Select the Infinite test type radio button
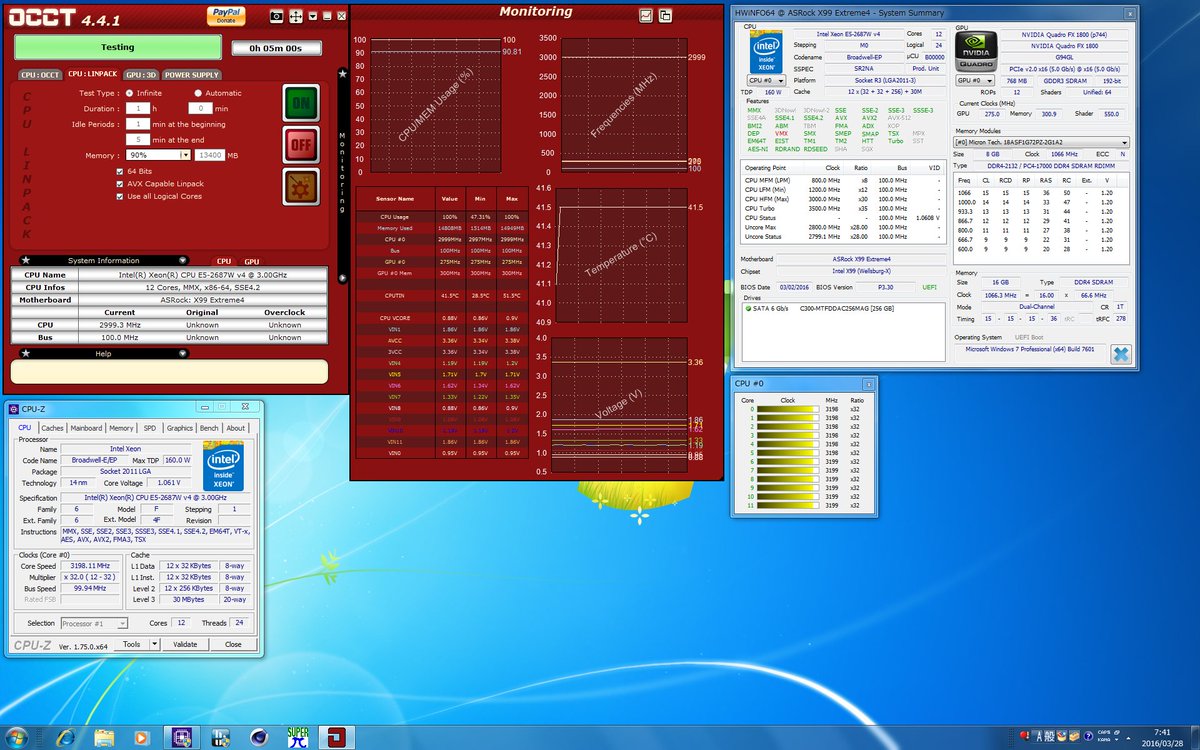The image size is (1200, 750). [x=129, y=93]
